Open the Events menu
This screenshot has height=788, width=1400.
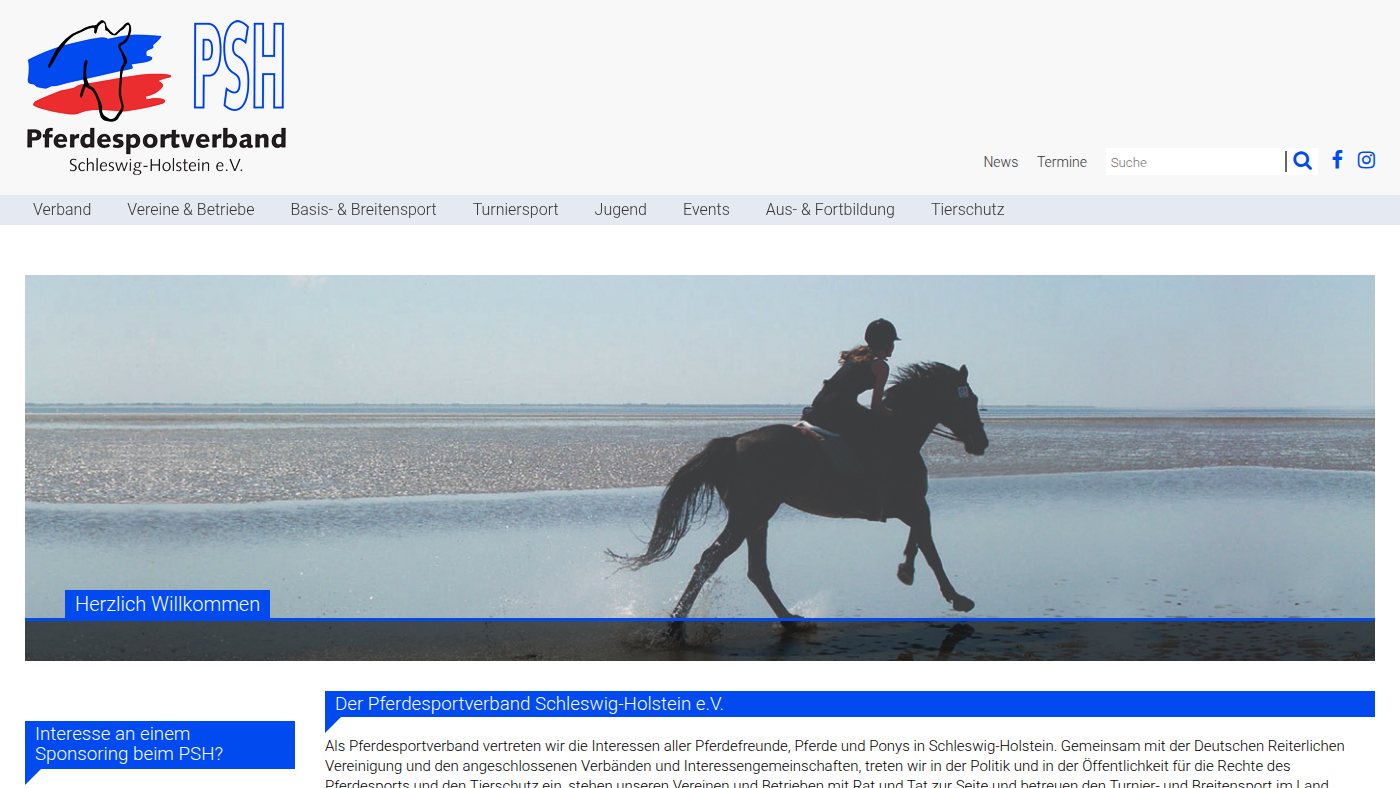click(706, 210)
